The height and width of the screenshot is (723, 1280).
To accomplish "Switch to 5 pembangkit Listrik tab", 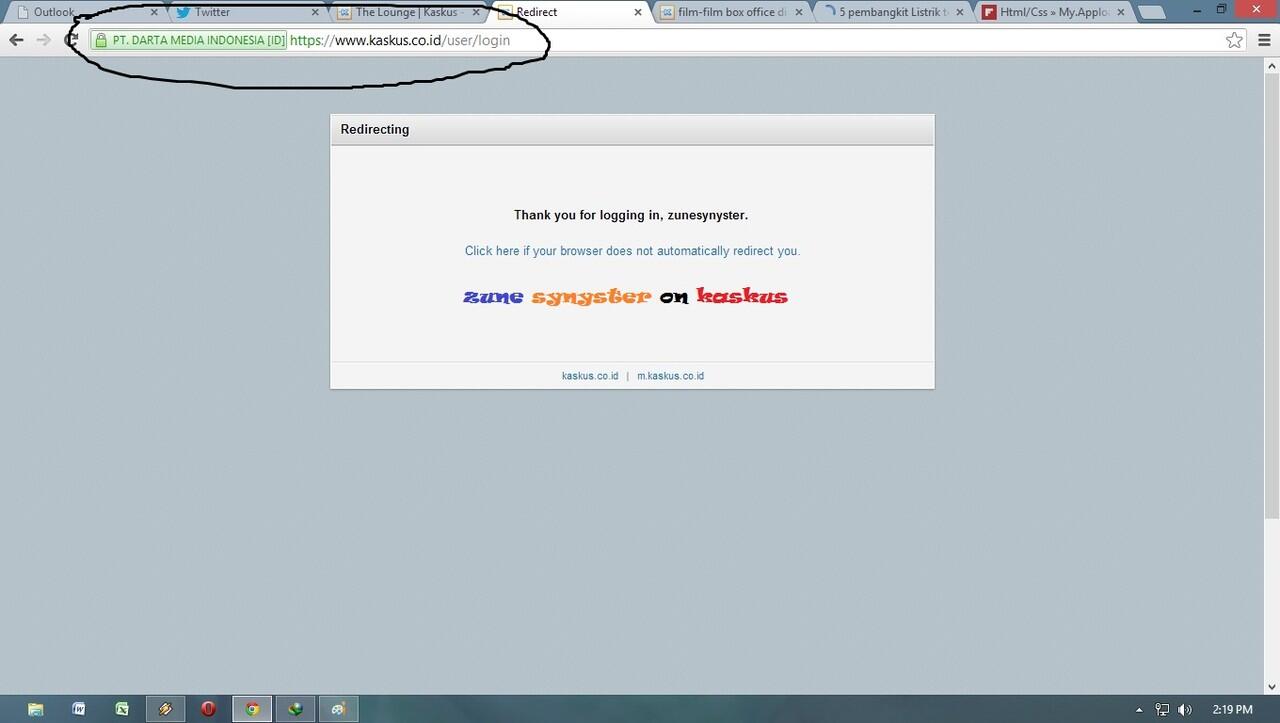I will 890,12.
